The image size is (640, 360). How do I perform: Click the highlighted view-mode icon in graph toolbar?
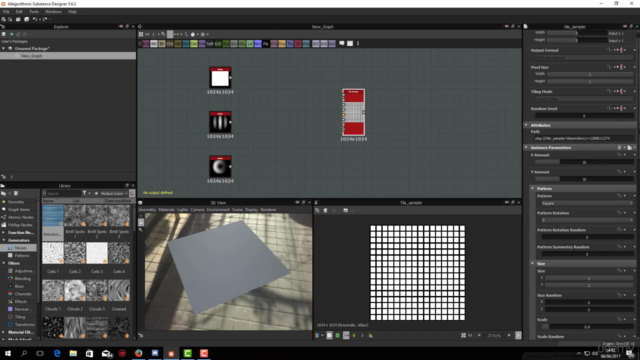(x=170, y=34)
